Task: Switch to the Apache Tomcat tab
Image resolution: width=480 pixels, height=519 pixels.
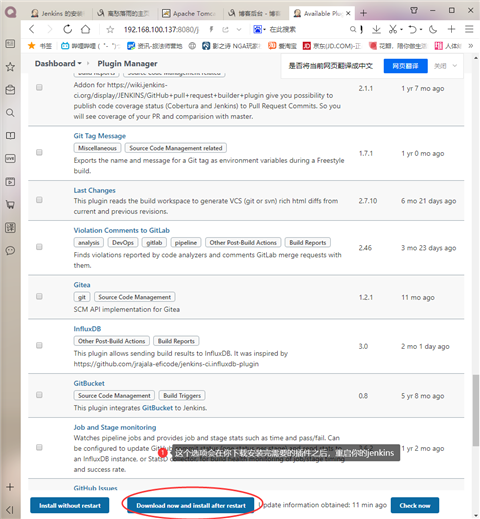Action: [189, 13]
